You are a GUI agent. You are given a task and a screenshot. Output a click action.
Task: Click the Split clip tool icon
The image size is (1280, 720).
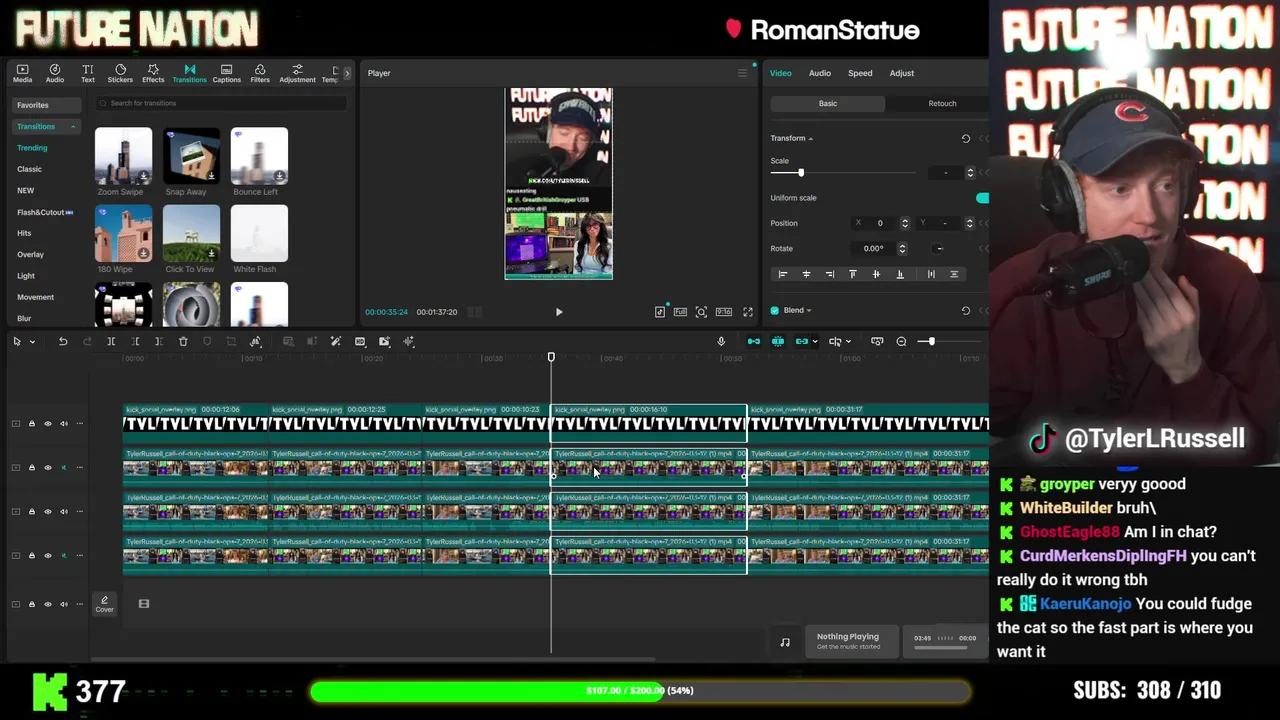pyautogui.click(x=111, y=342)
